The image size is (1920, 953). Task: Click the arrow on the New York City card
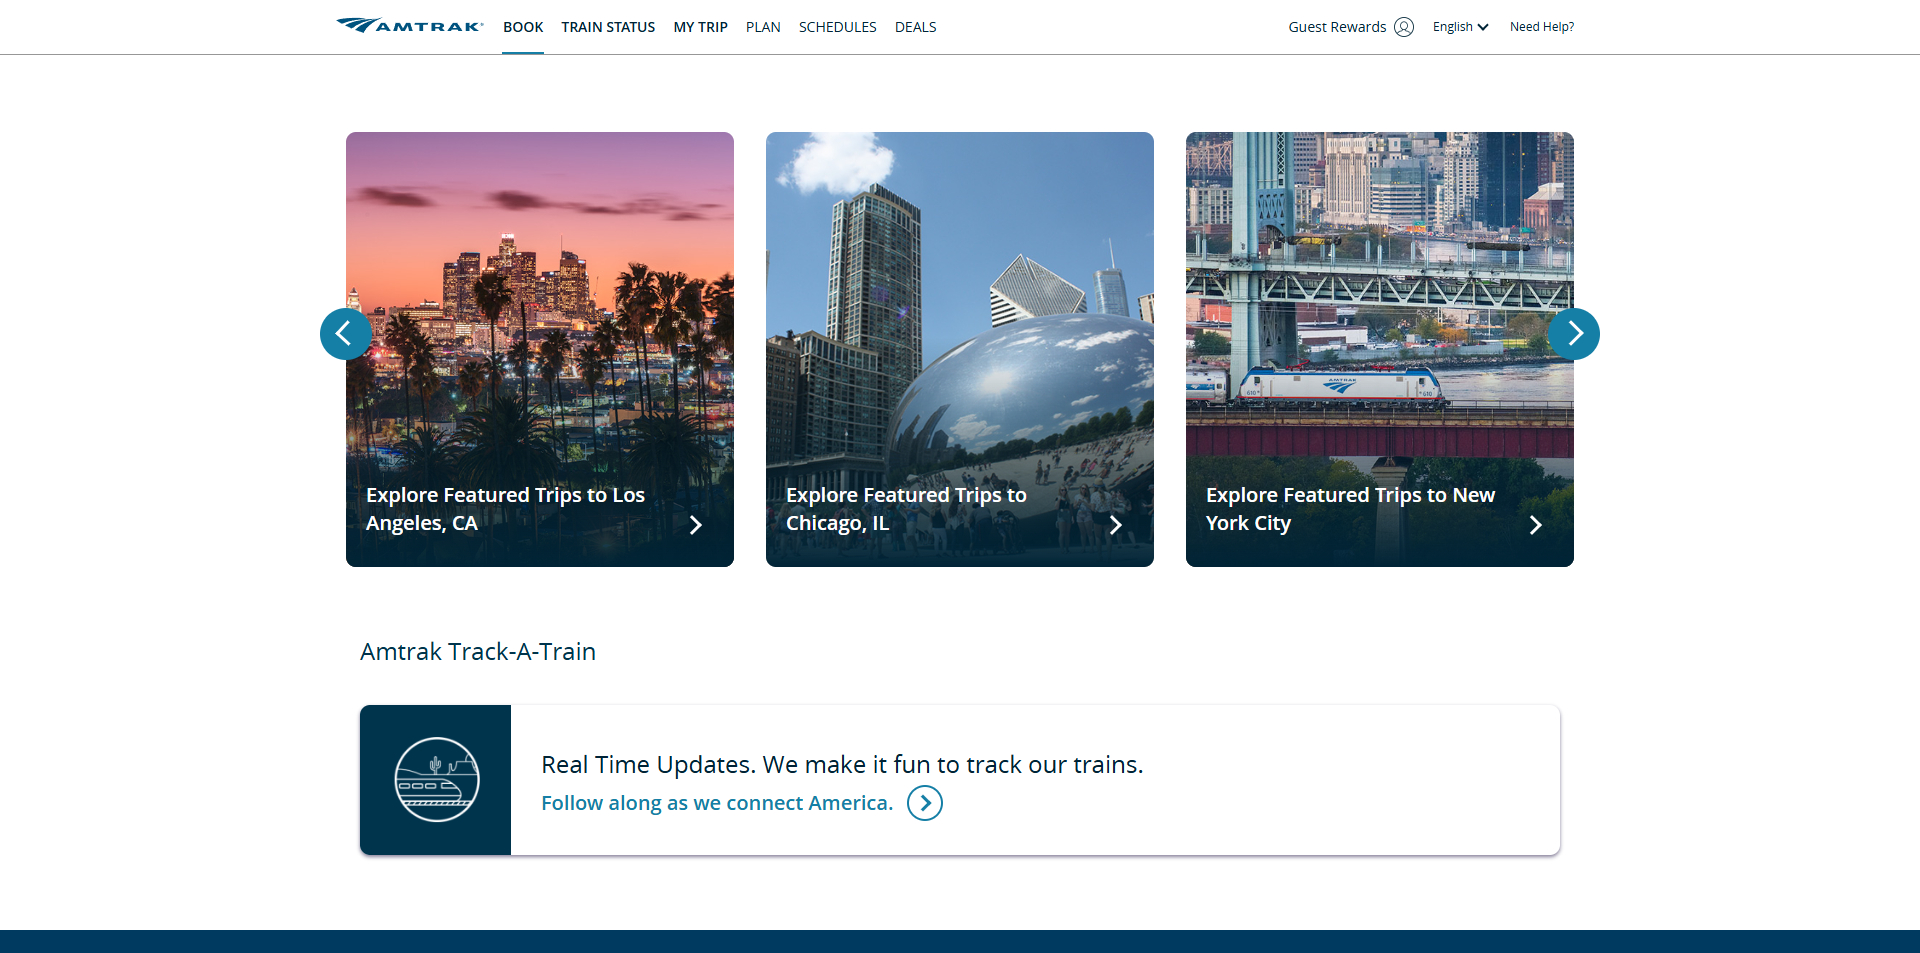[1535, 524]
